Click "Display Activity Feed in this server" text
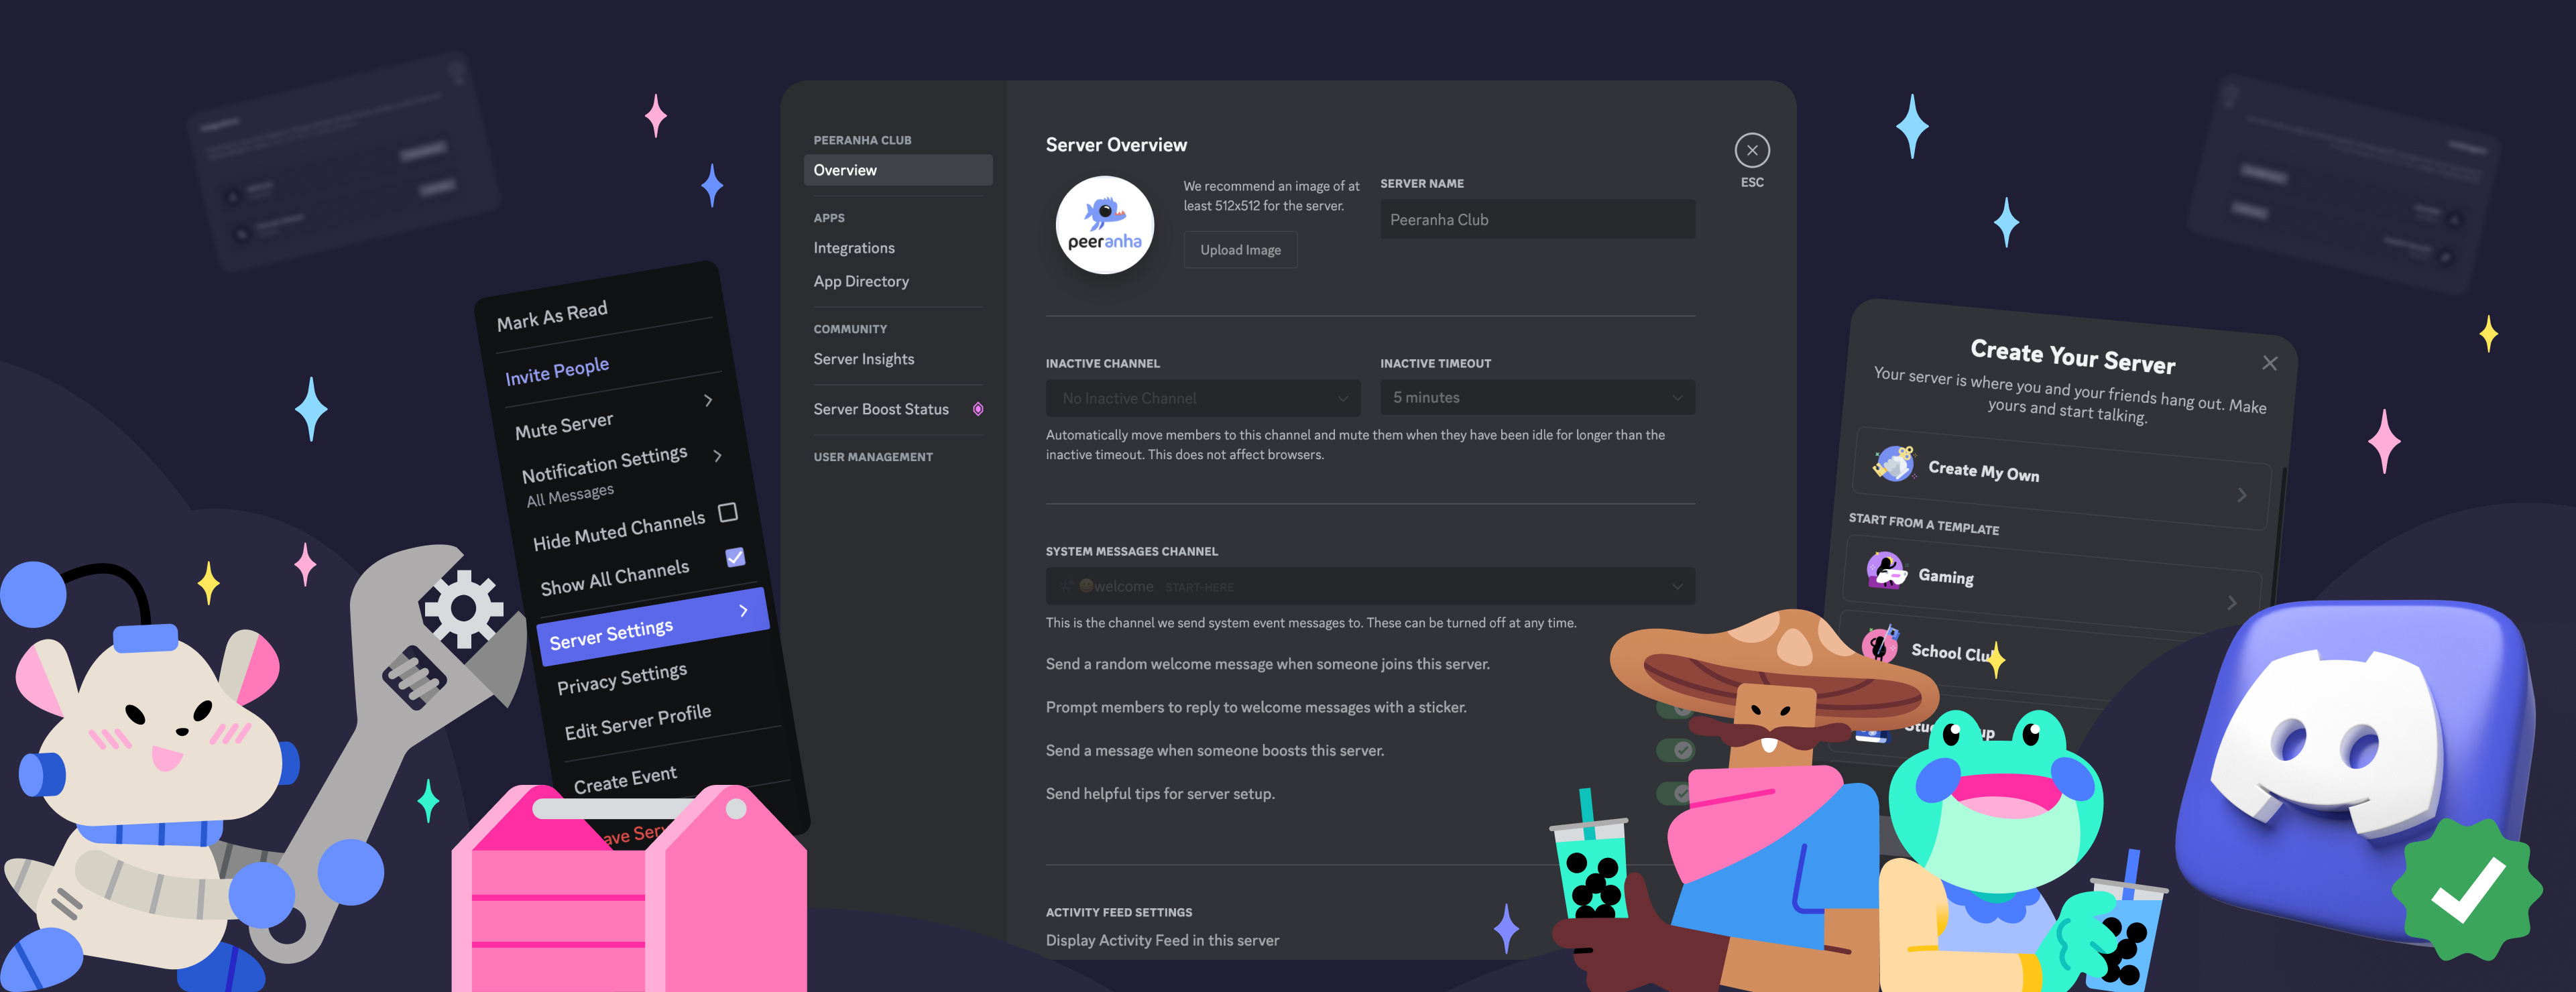The image size is (2576, 992). pos(1162,940)
